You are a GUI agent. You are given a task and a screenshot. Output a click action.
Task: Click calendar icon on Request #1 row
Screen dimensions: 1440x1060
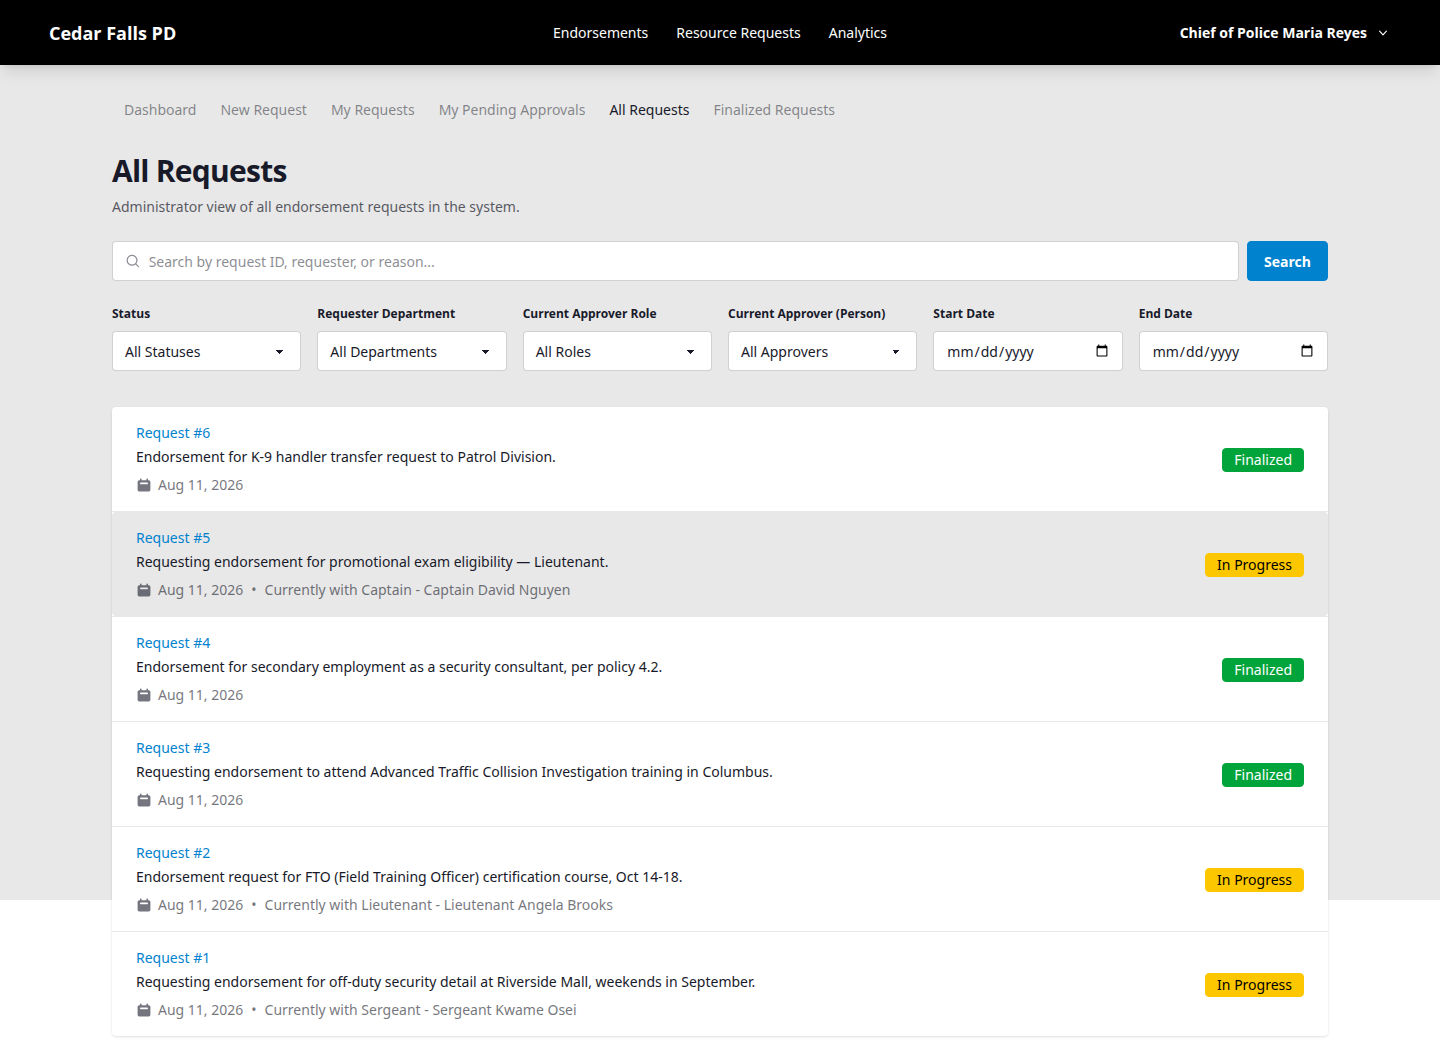pyautogui.click(x=144, y=1010)
